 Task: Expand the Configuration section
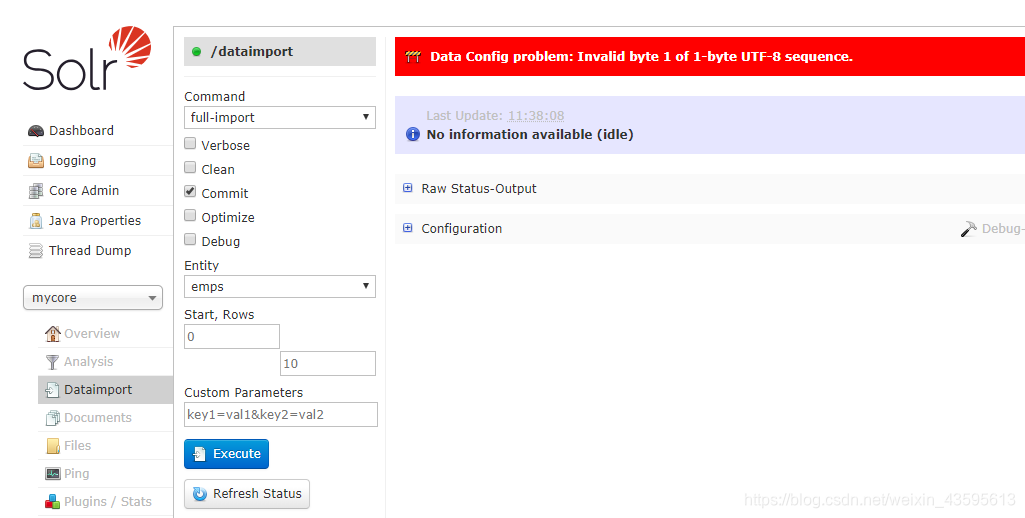coord(462,229)
